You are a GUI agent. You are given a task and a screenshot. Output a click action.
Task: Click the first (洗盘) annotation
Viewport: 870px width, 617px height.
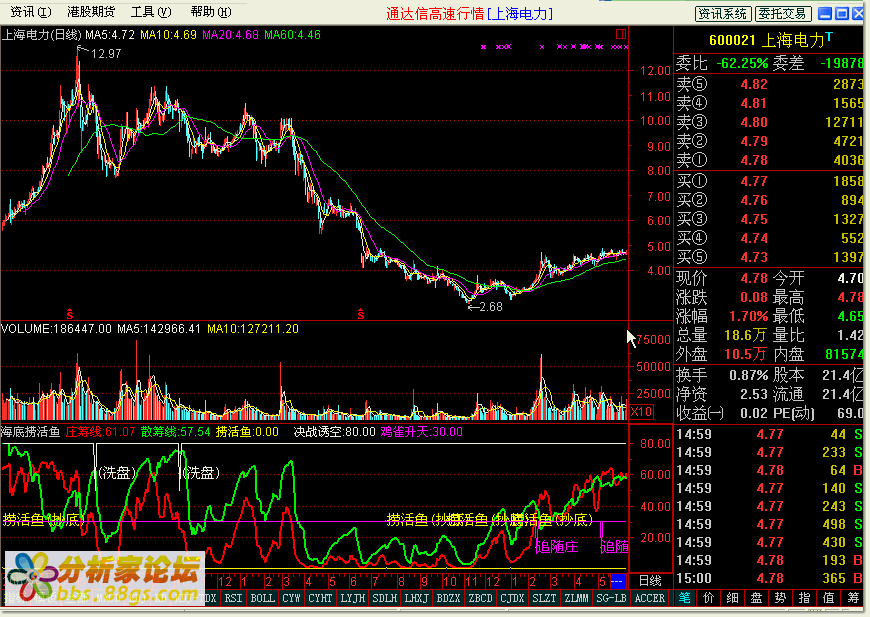[x=116, y=473]
